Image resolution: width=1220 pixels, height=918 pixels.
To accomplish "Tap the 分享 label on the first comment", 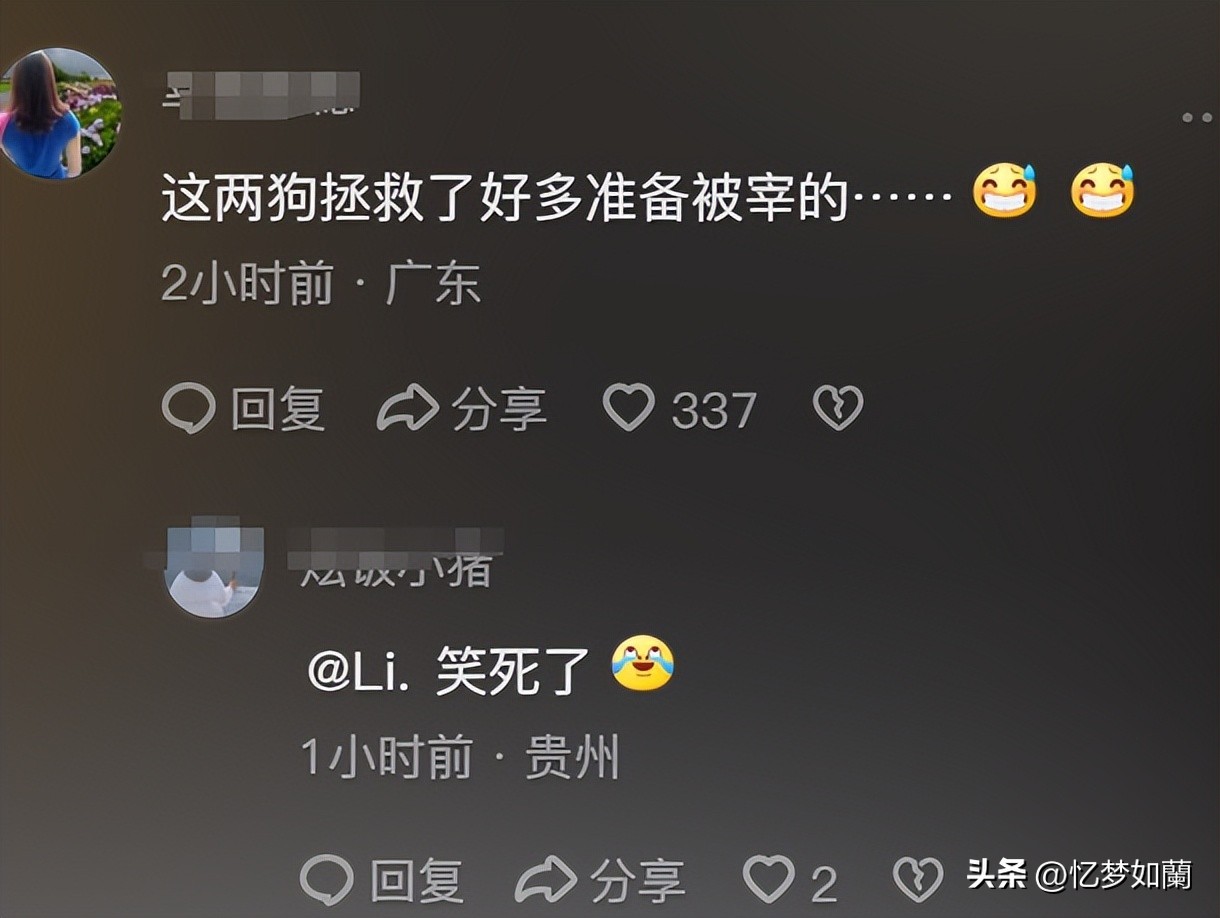I will 499,409.
